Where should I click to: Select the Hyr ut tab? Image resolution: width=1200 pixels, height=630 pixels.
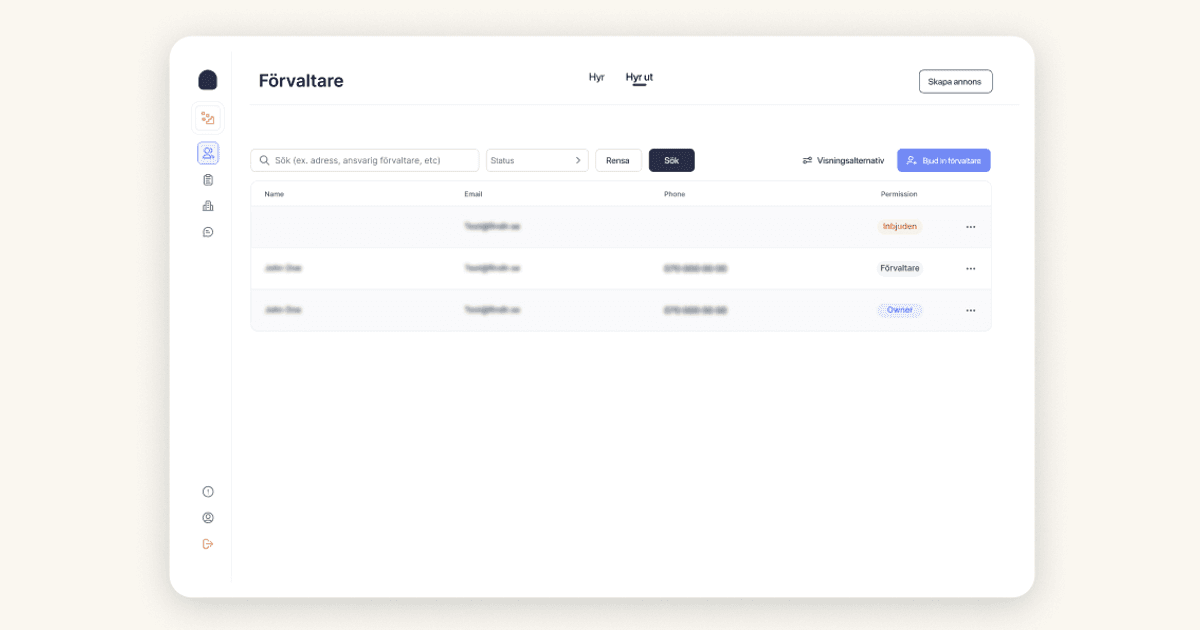pos(639,77)
